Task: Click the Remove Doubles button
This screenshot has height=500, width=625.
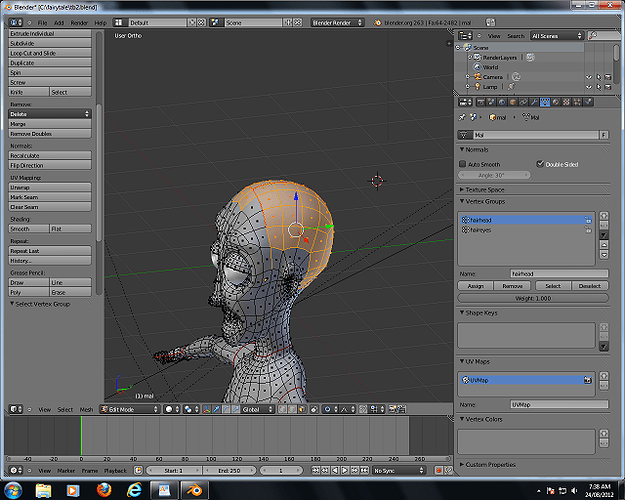Action: click(50, 134)
